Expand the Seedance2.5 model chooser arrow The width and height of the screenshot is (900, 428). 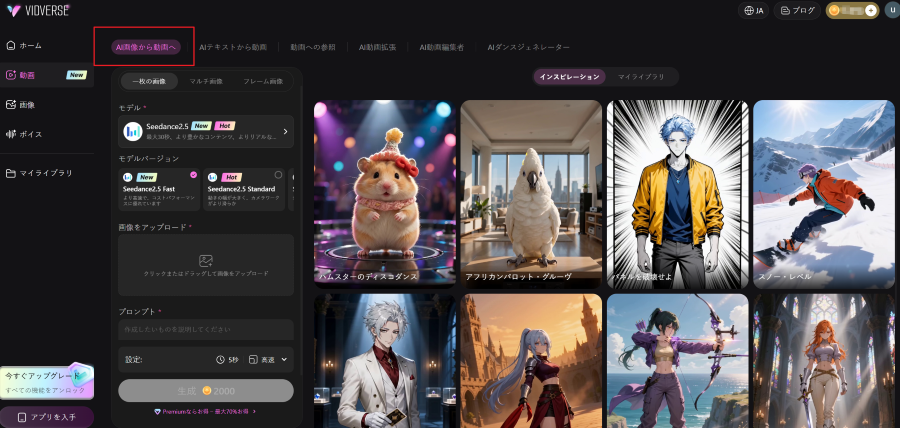click(x=285, y=131)
